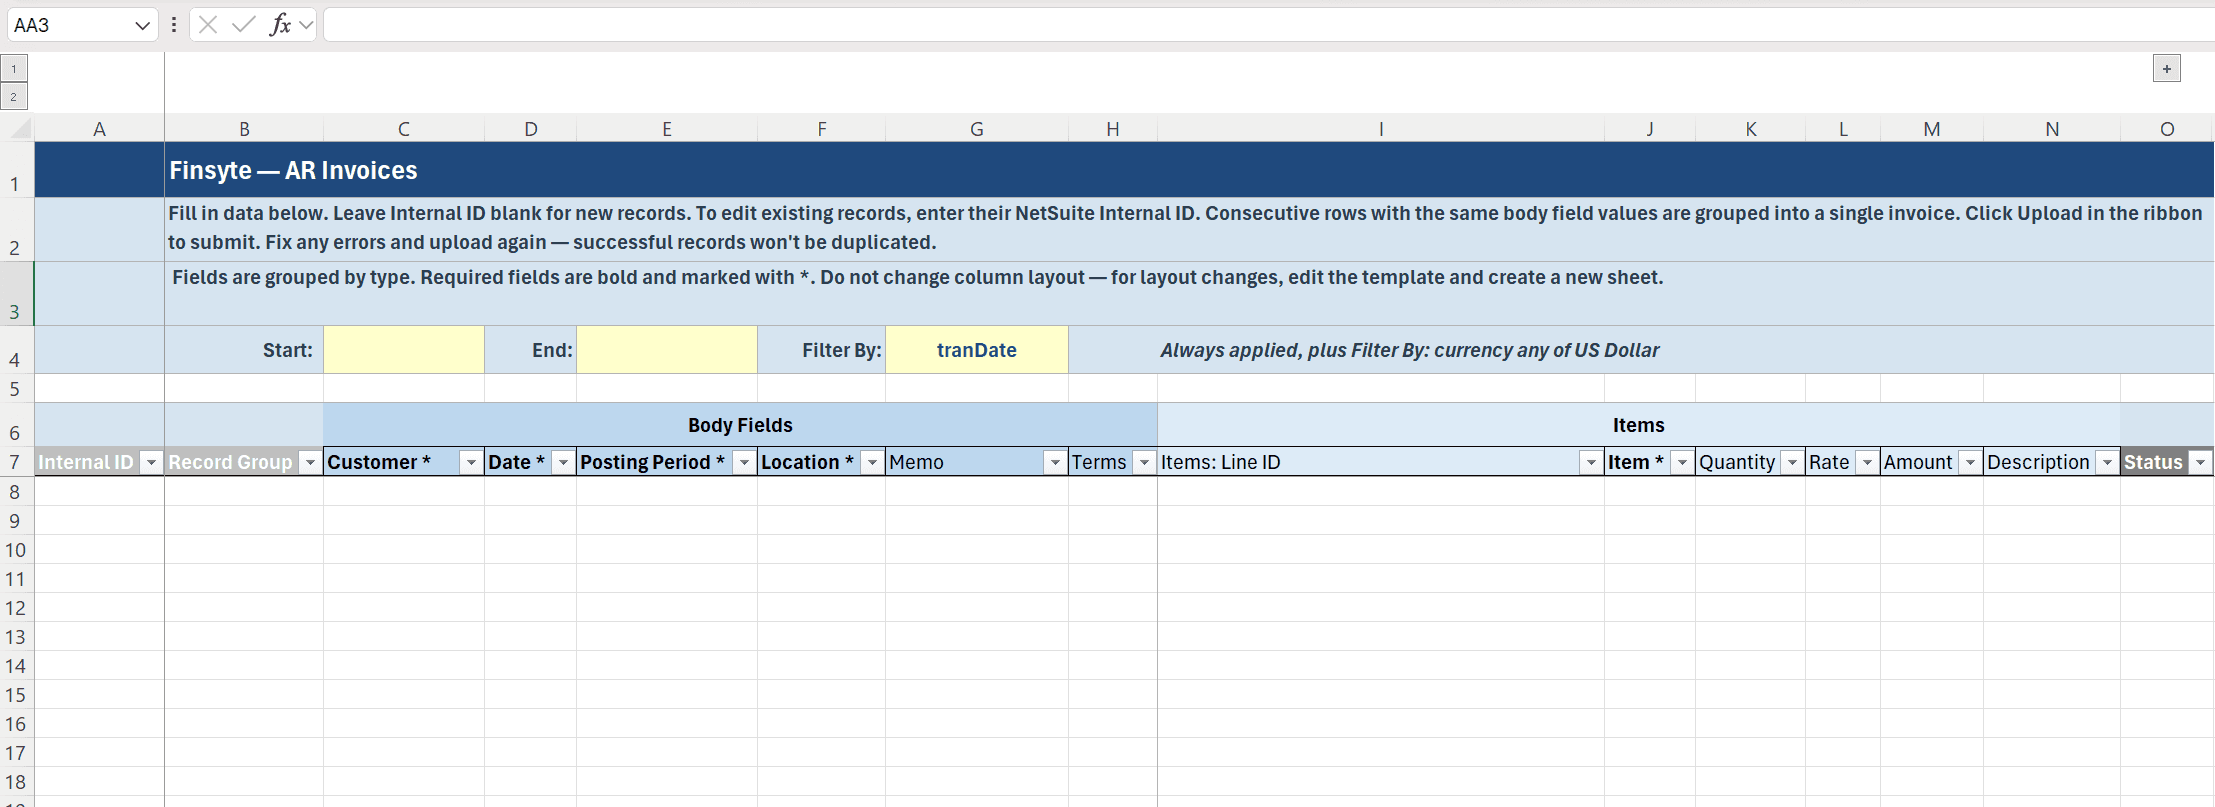Click the Filter By: label cell
The image size is (2215, 807).
822,350
